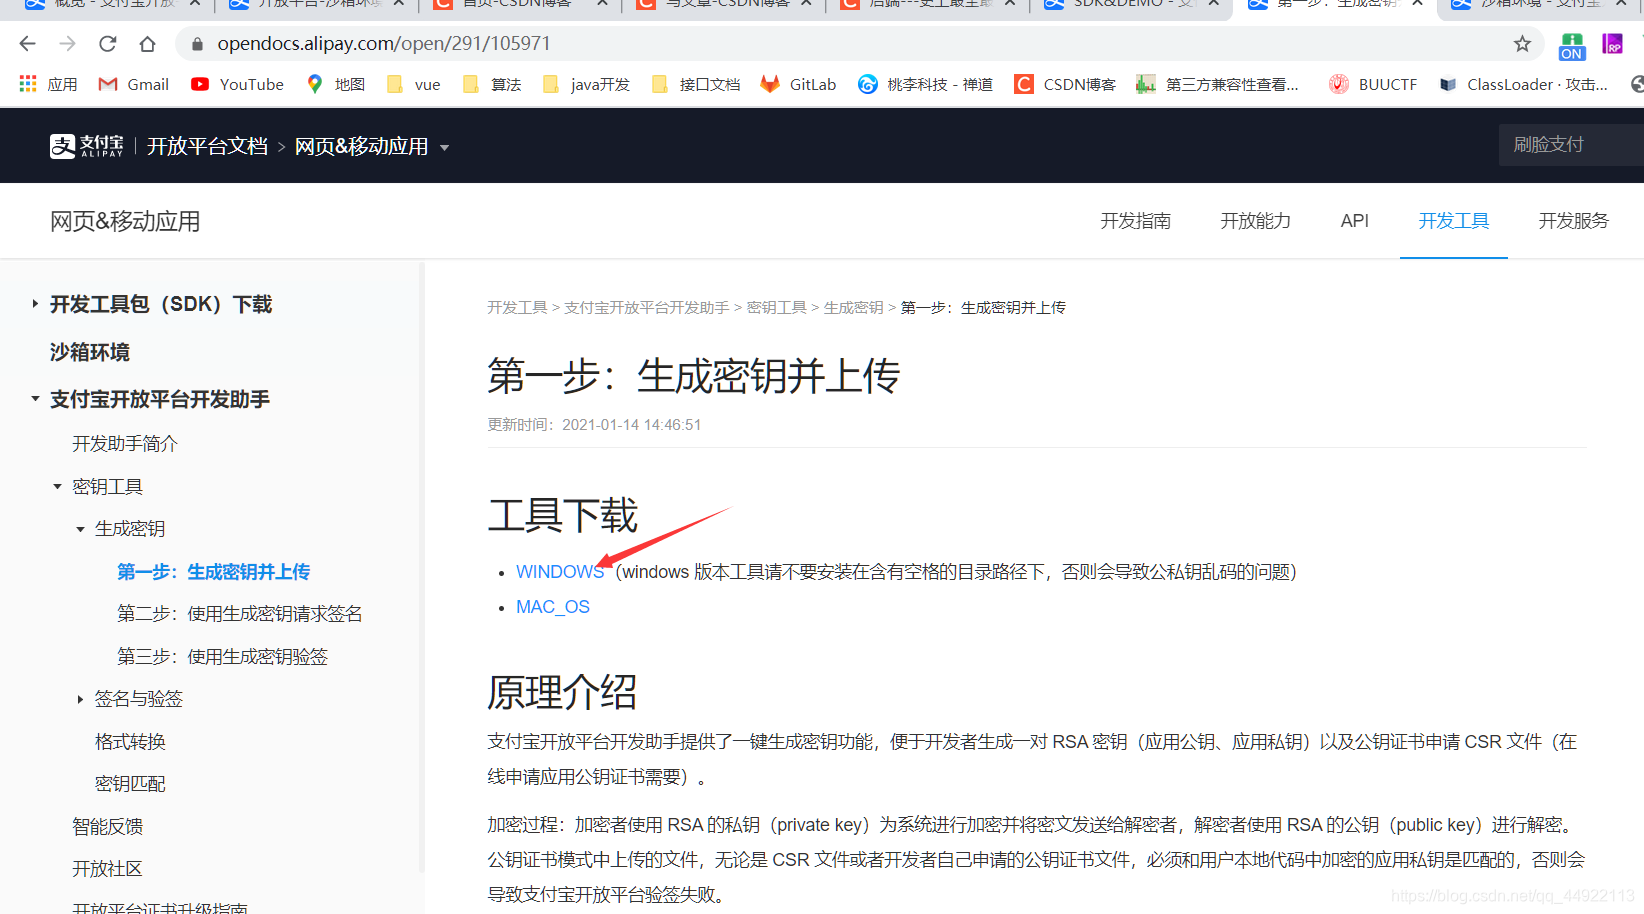
Task: Open the 第三方兼容性查看 bookmark
Action: pos(1217,84)
